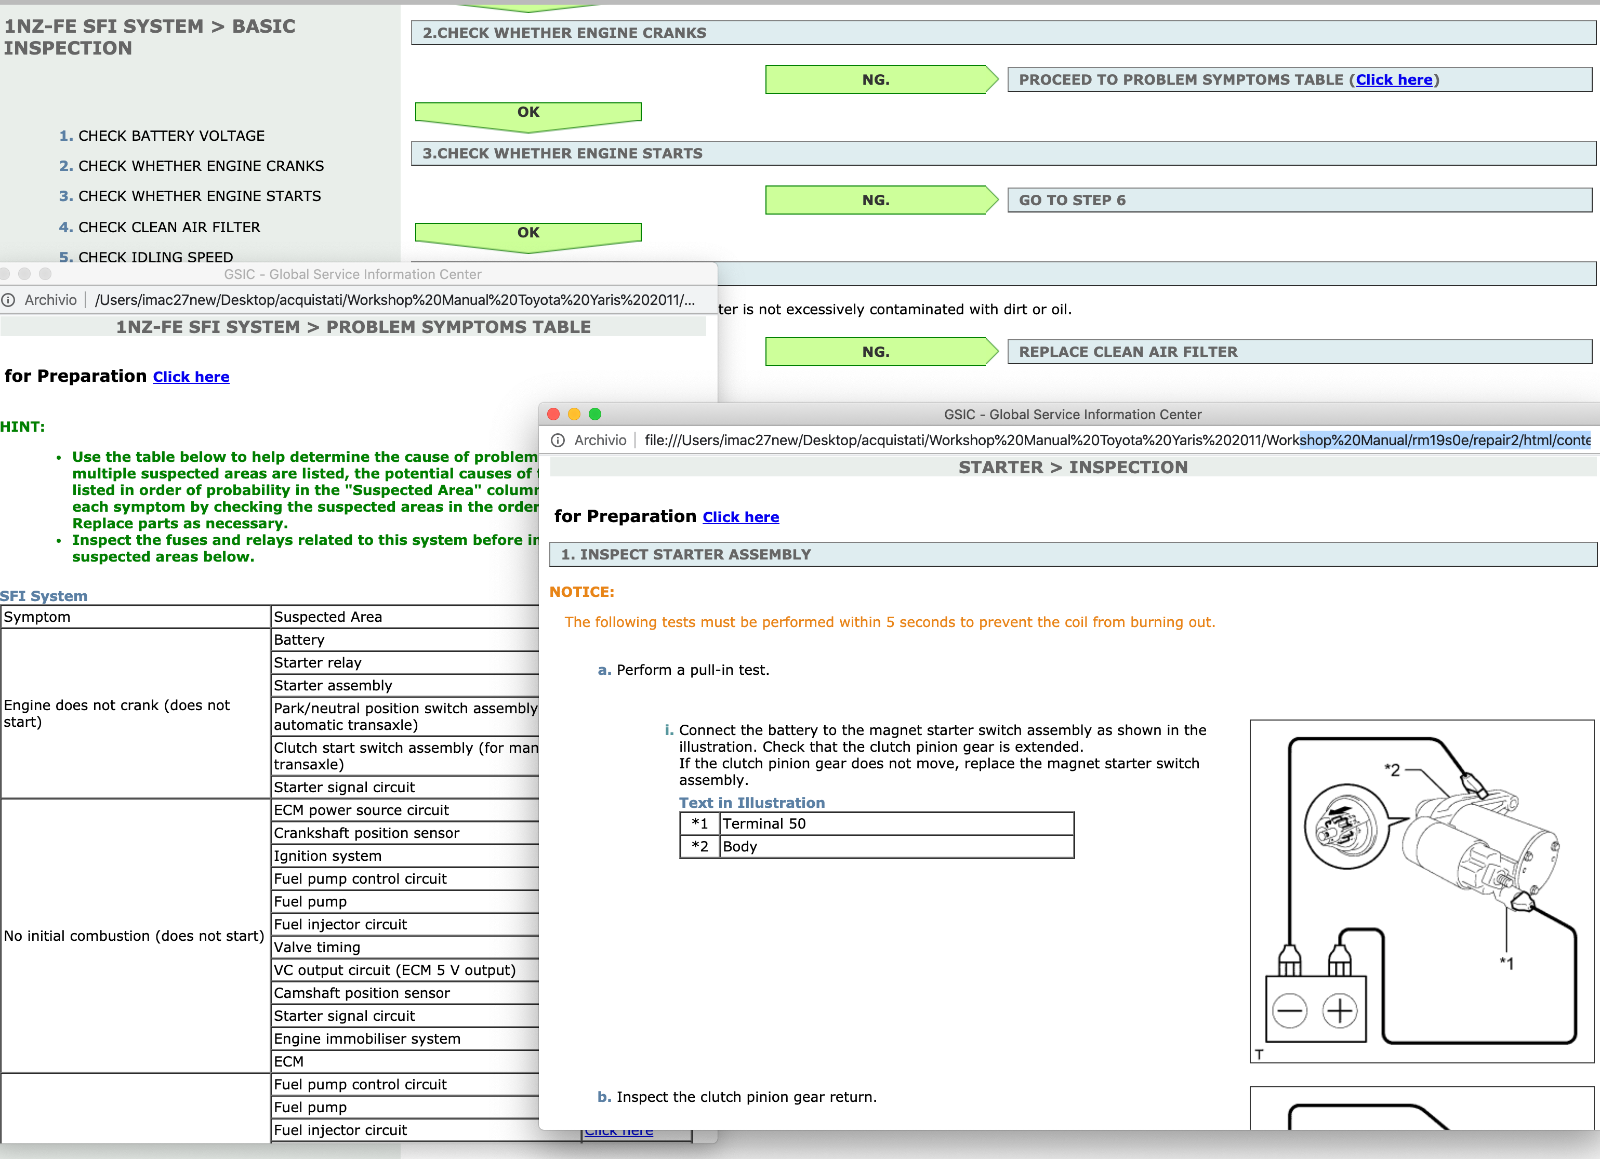Click the starter and battery wiring illustration
1600x1159 pixels.
1421,890
